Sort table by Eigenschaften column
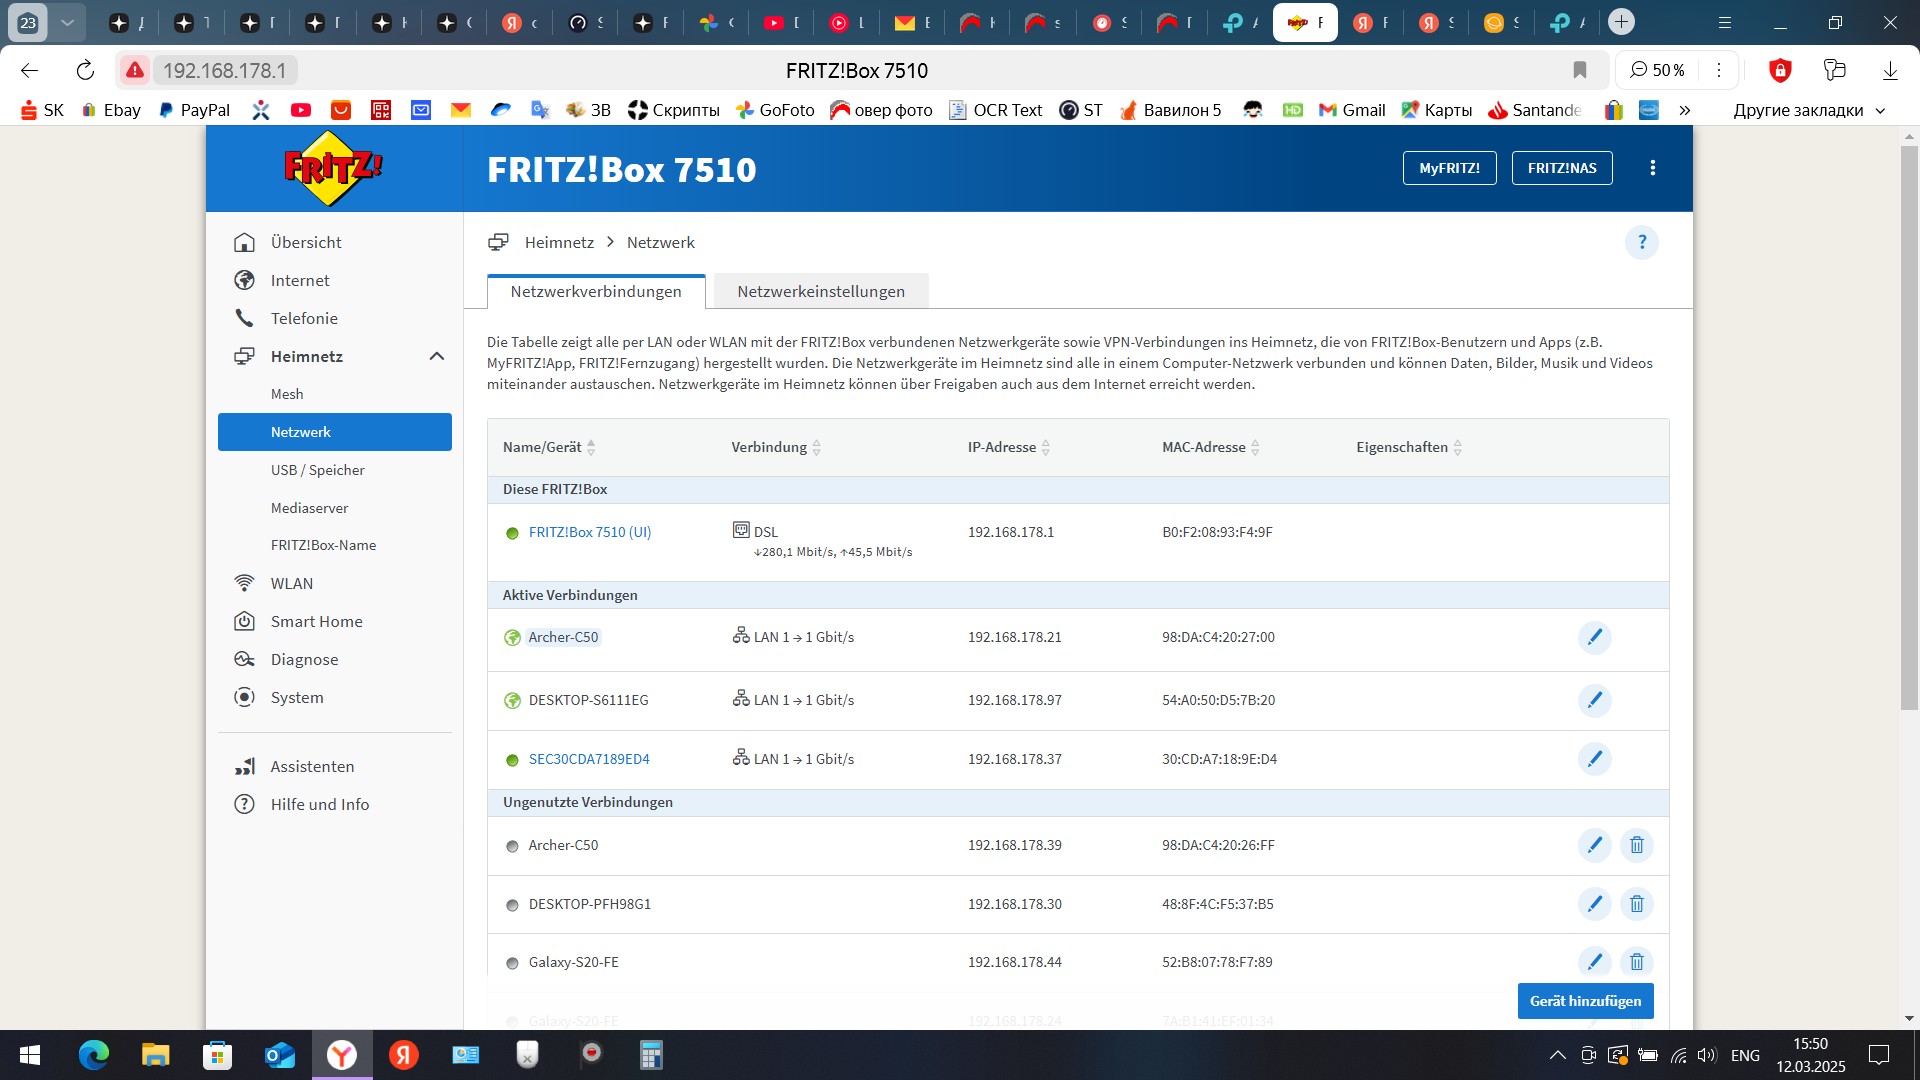Screen dimensions: 1920x1080 pos(1409,447)
